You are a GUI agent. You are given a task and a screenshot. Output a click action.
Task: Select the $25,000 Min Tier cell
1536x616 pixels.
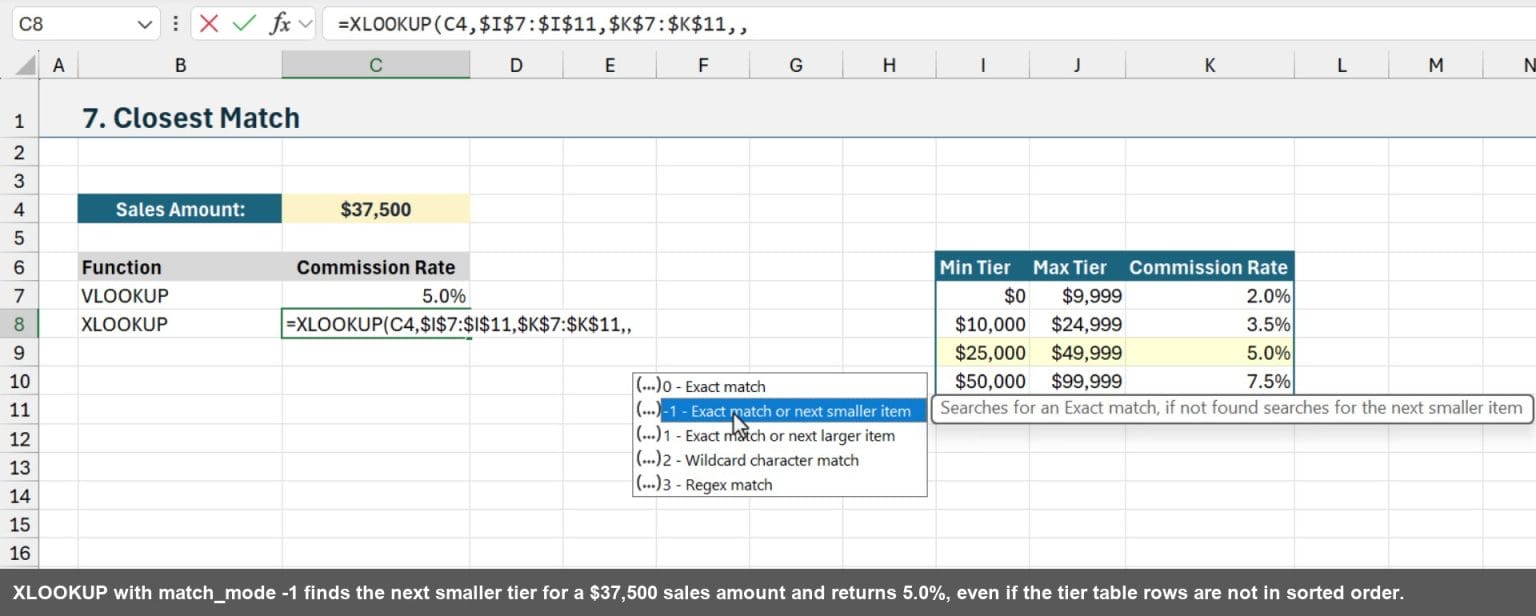[982, 353]
